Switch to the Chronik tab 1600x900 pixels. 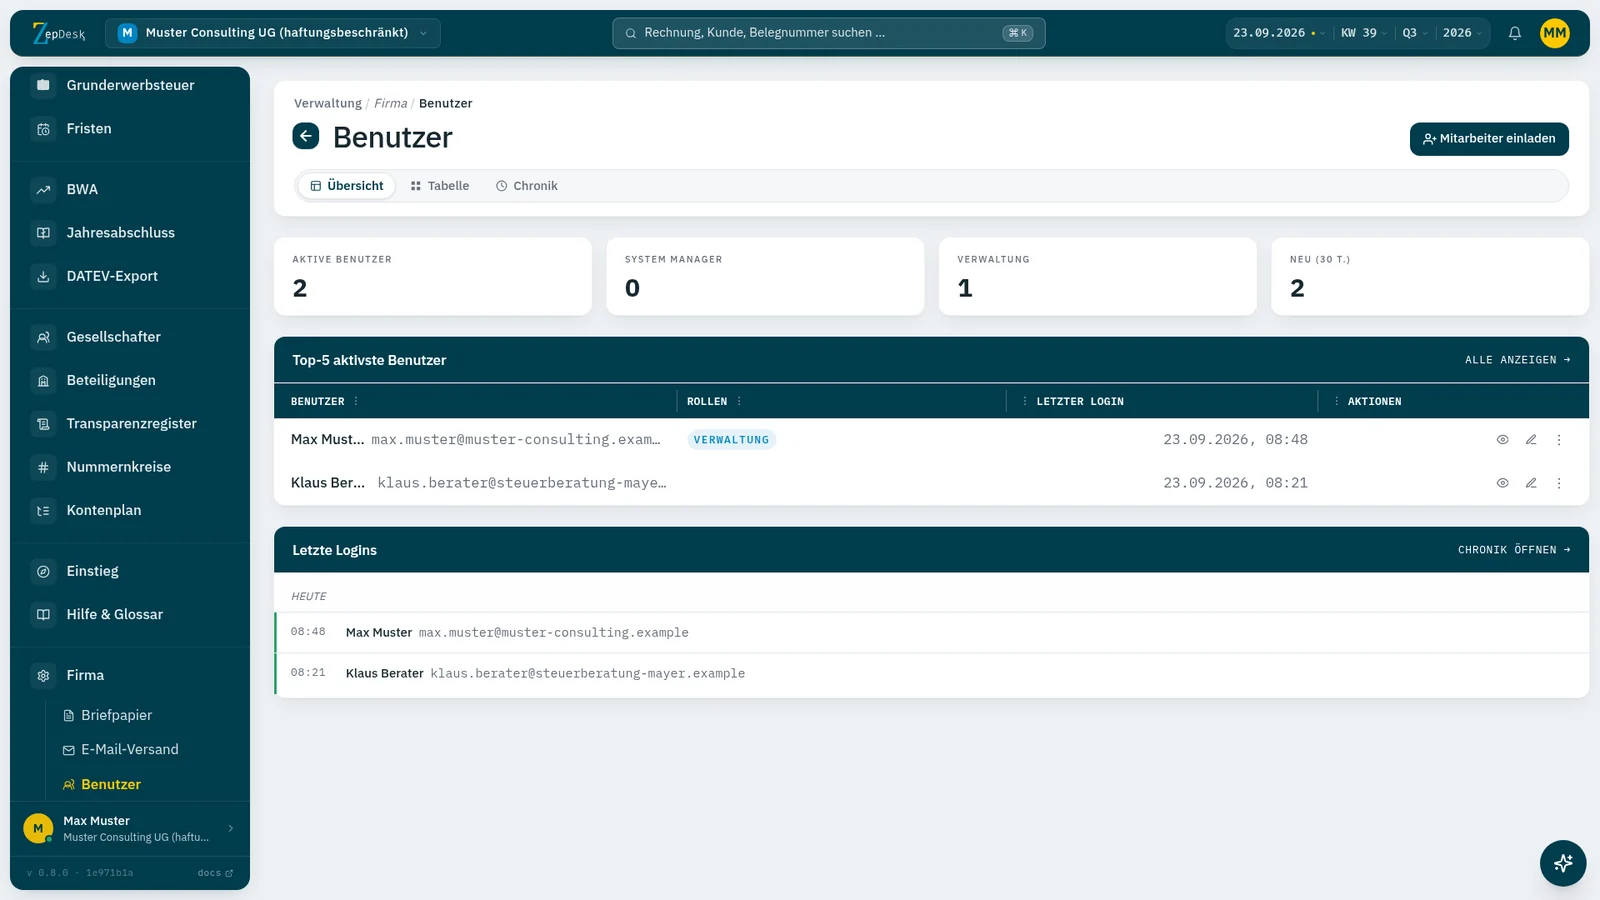click(527, 186)
